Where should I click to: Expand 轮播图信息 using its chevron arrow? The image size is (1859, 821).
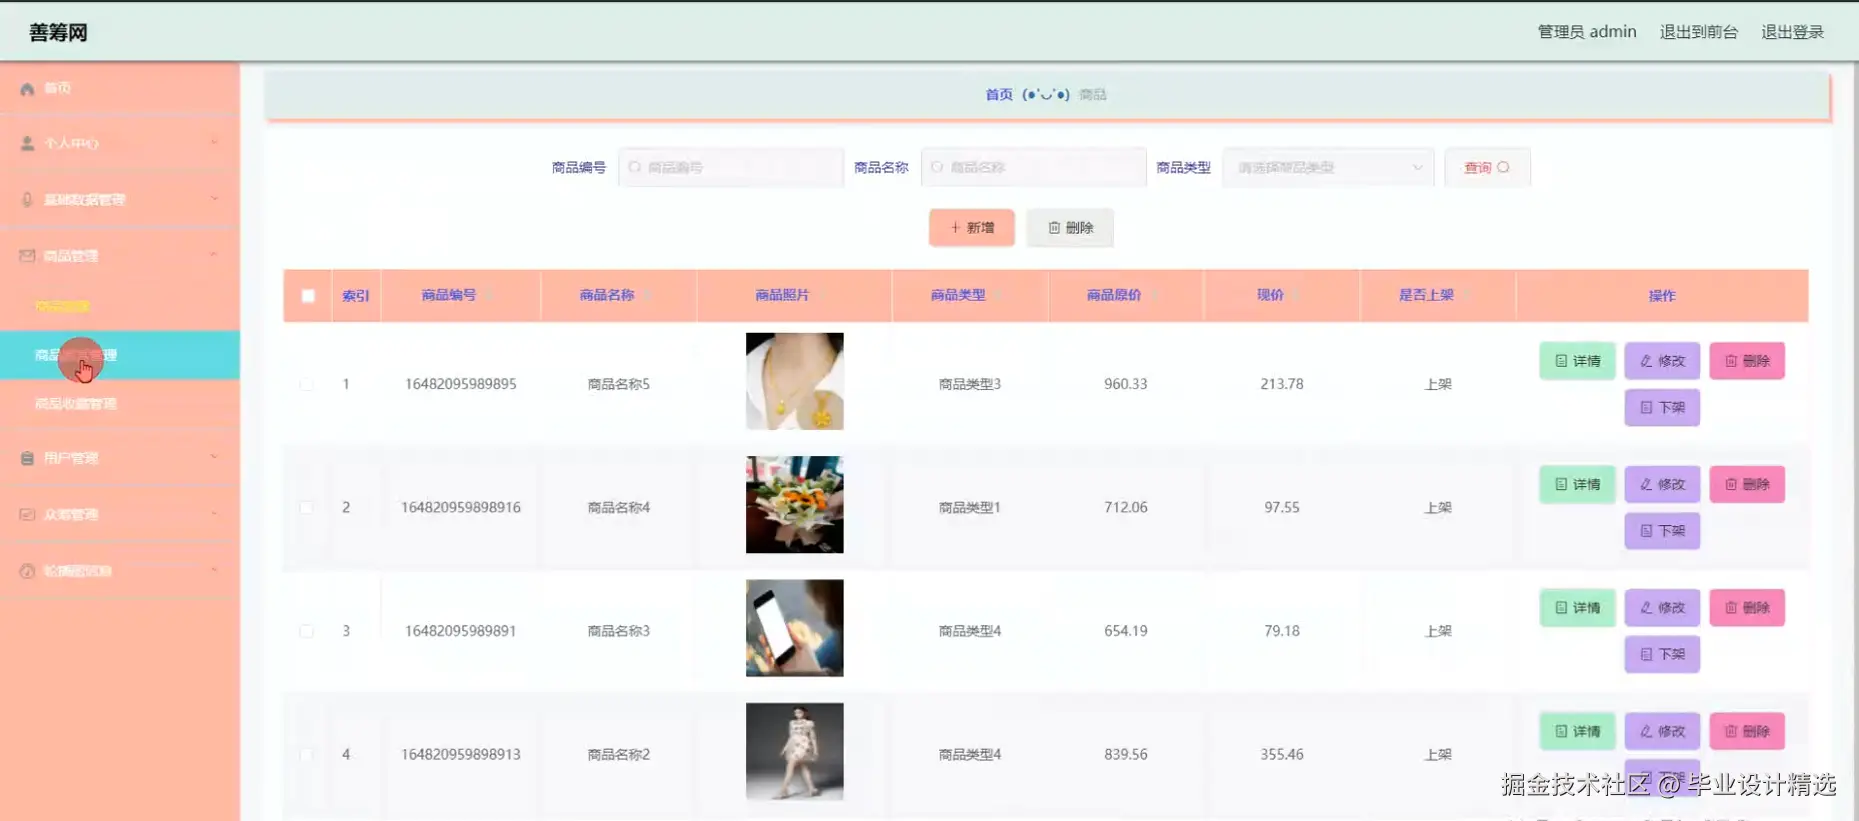[x=214, y=570]
